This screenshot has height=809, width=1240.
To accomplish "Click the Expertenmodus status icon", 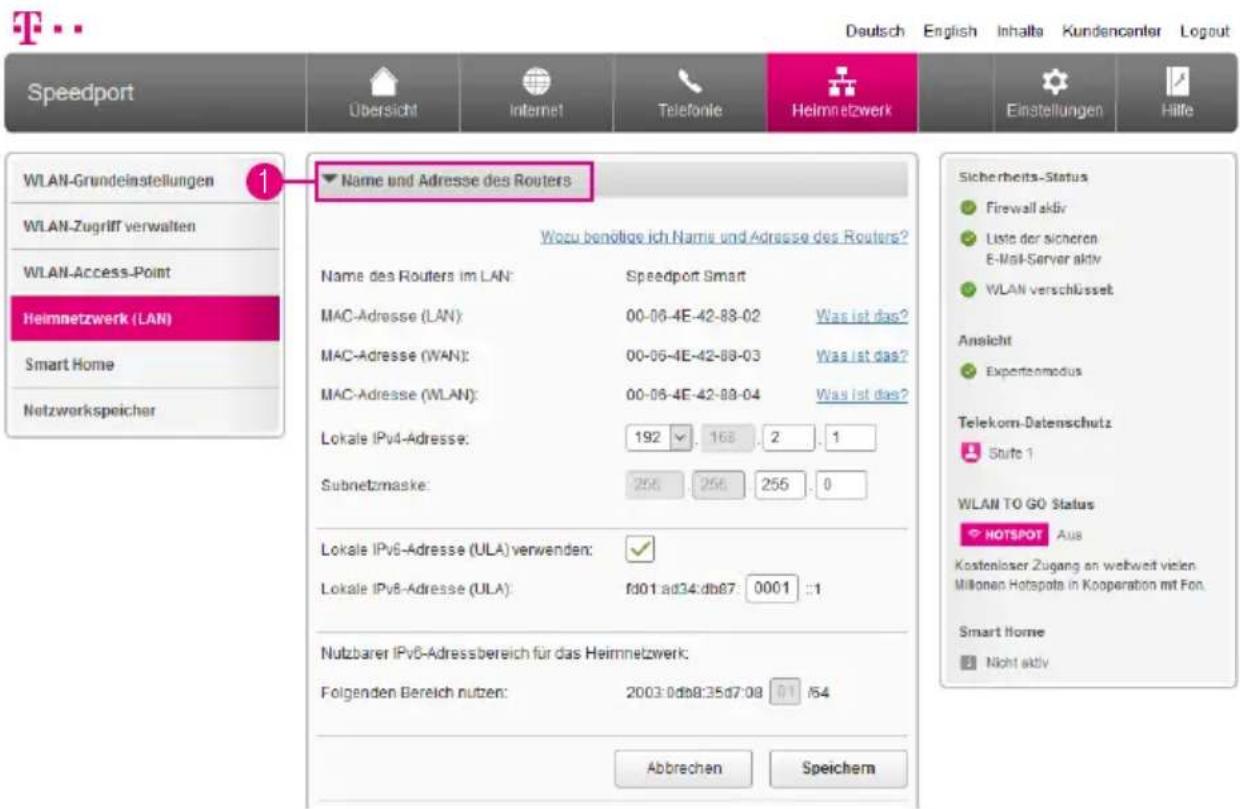I will [x=967, y=371].
